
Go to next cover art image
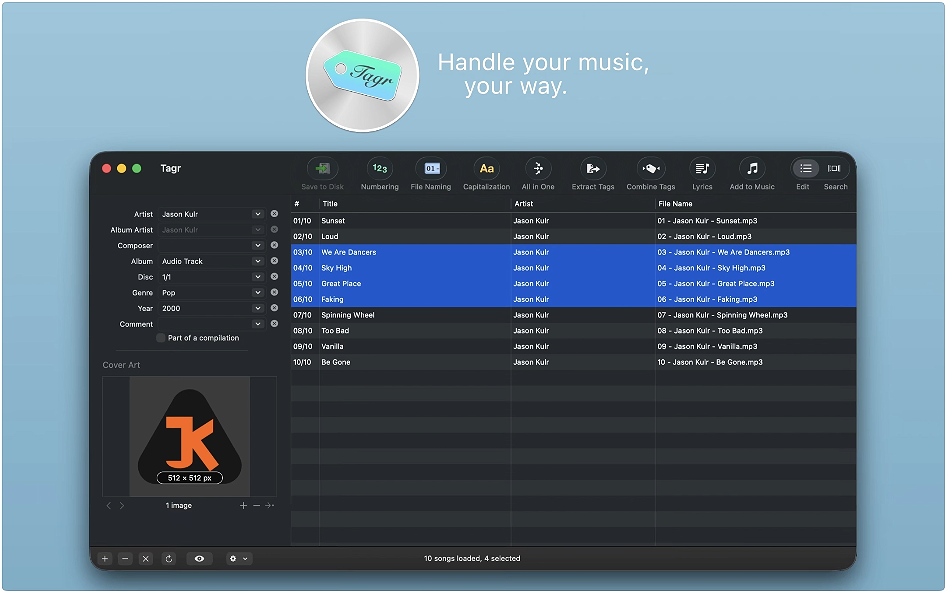tap(122, 506)
